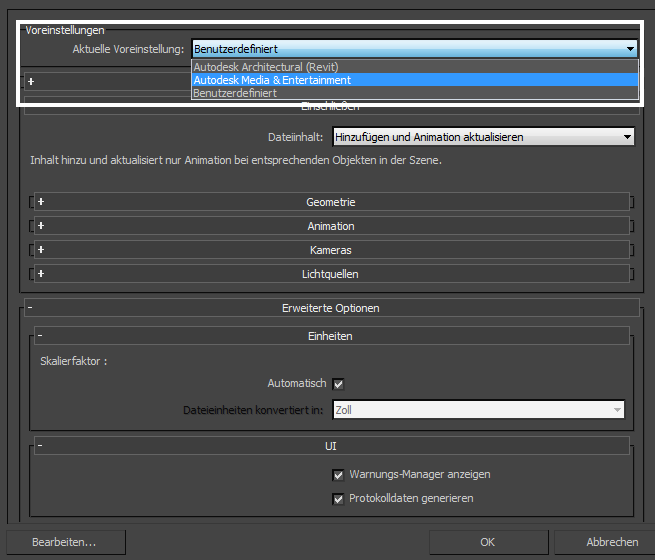The height and width of the screenshot is (560, 655).
Task: Select Autodesk Architectural (Revit) preset
Action: tap(415, 67)
